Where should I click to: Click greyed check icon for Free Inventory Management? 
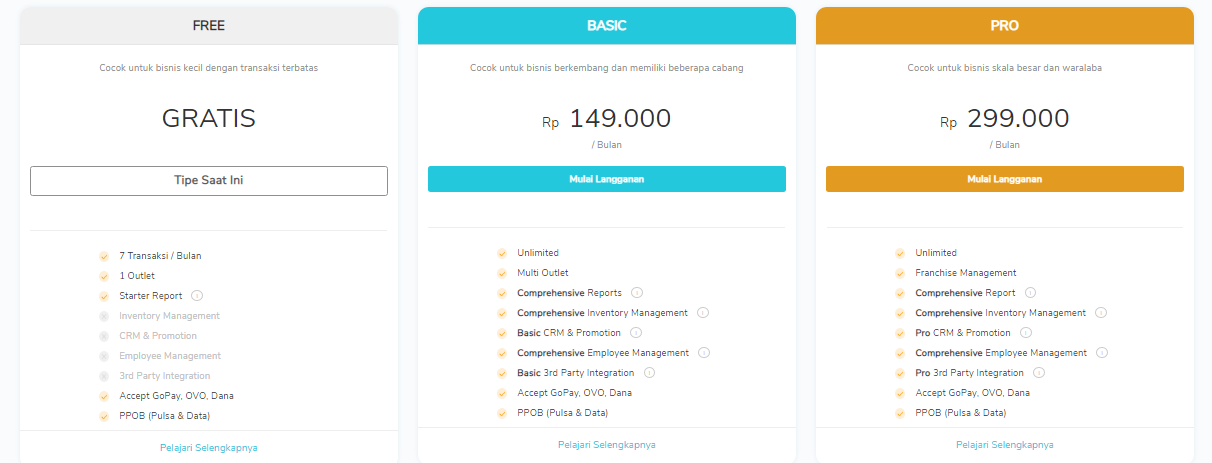coord(104,316)
